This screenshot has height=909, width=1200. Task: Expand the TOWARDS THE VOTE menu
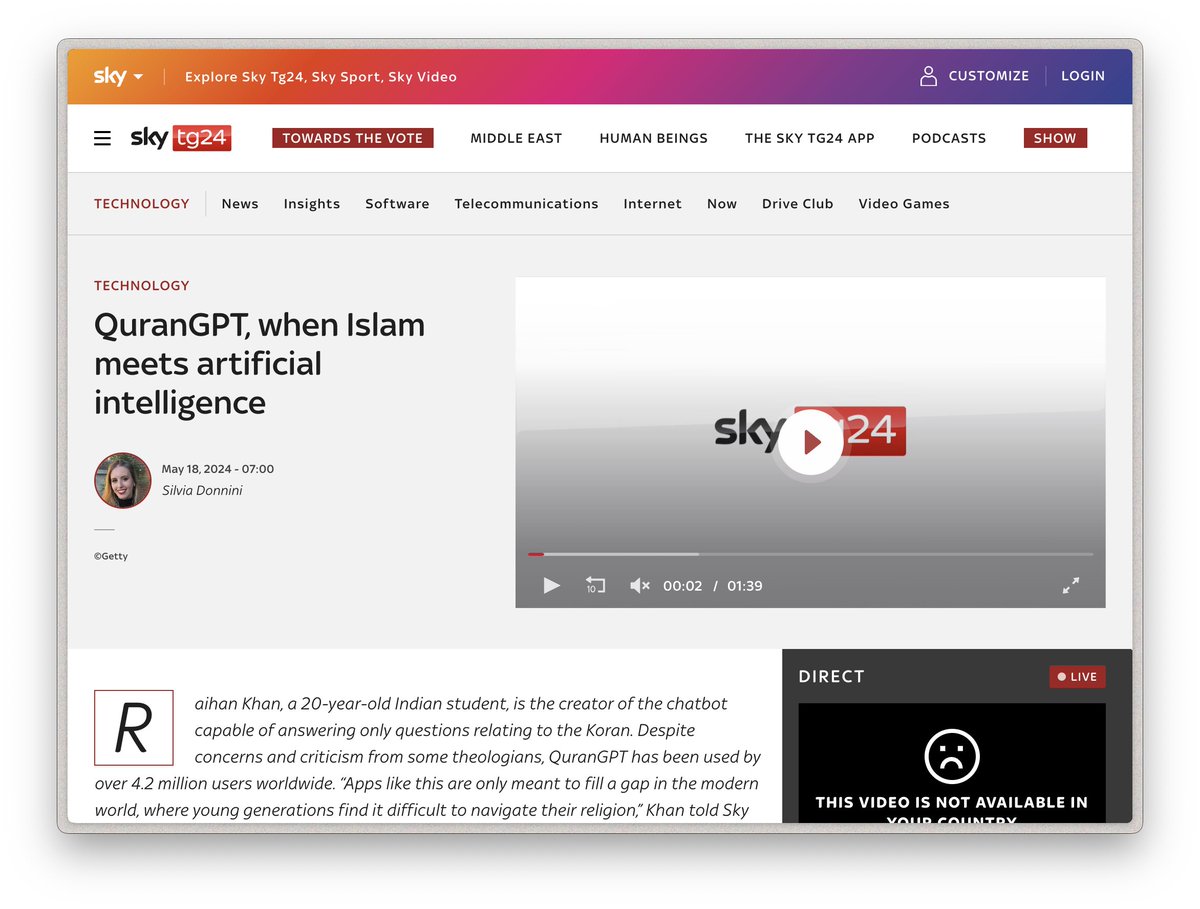352,138
